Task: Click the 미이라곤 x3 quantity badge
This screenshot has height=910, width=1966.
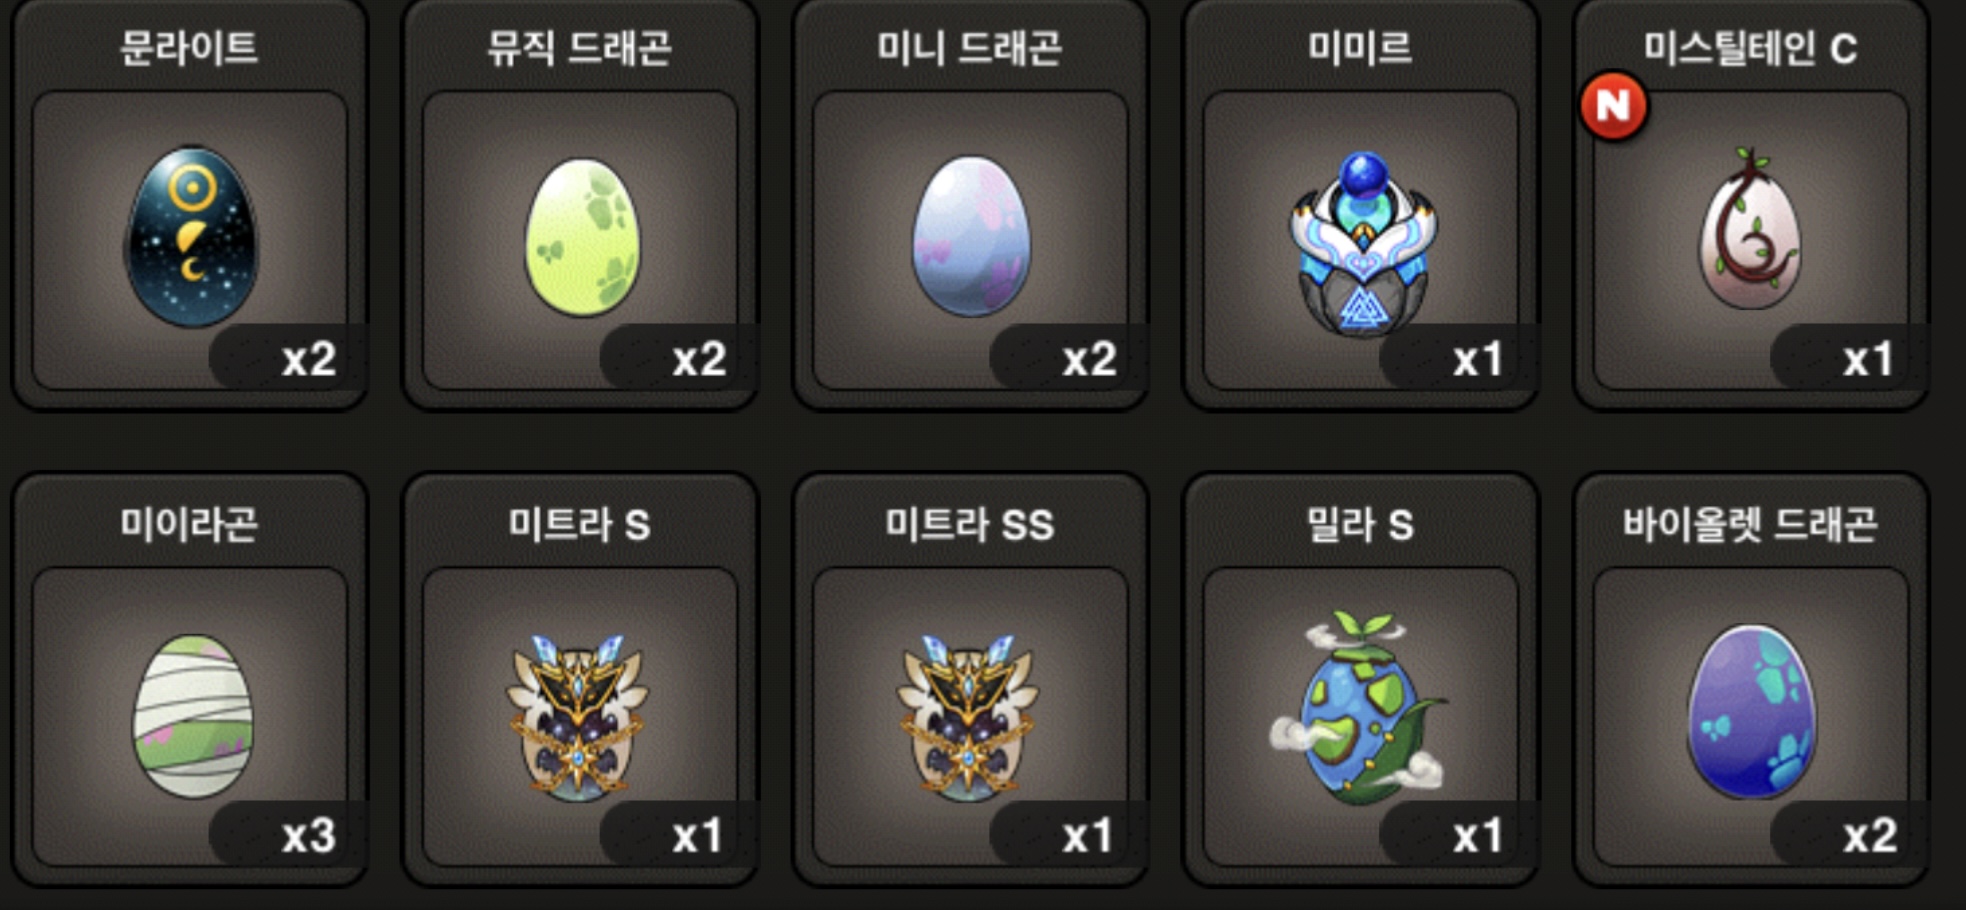Action: pos(287,835)
